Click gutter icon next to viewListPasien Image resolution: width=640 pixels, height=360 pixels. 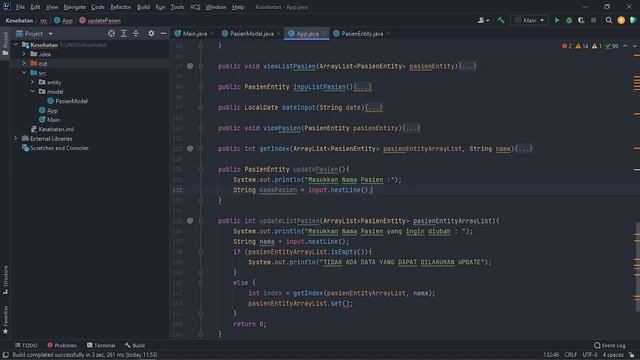190,66
